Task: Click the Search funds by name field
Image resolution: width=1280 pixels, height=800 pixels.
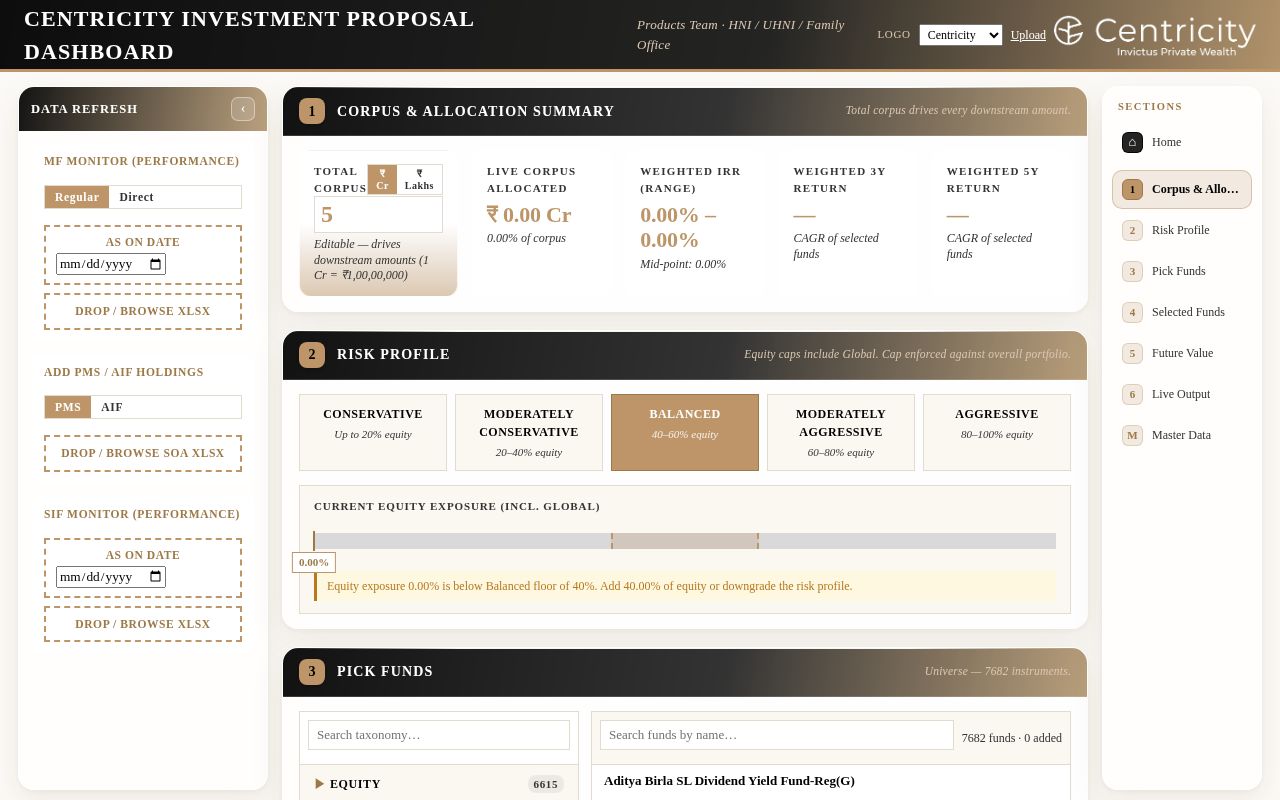Action: click(777, 735)
